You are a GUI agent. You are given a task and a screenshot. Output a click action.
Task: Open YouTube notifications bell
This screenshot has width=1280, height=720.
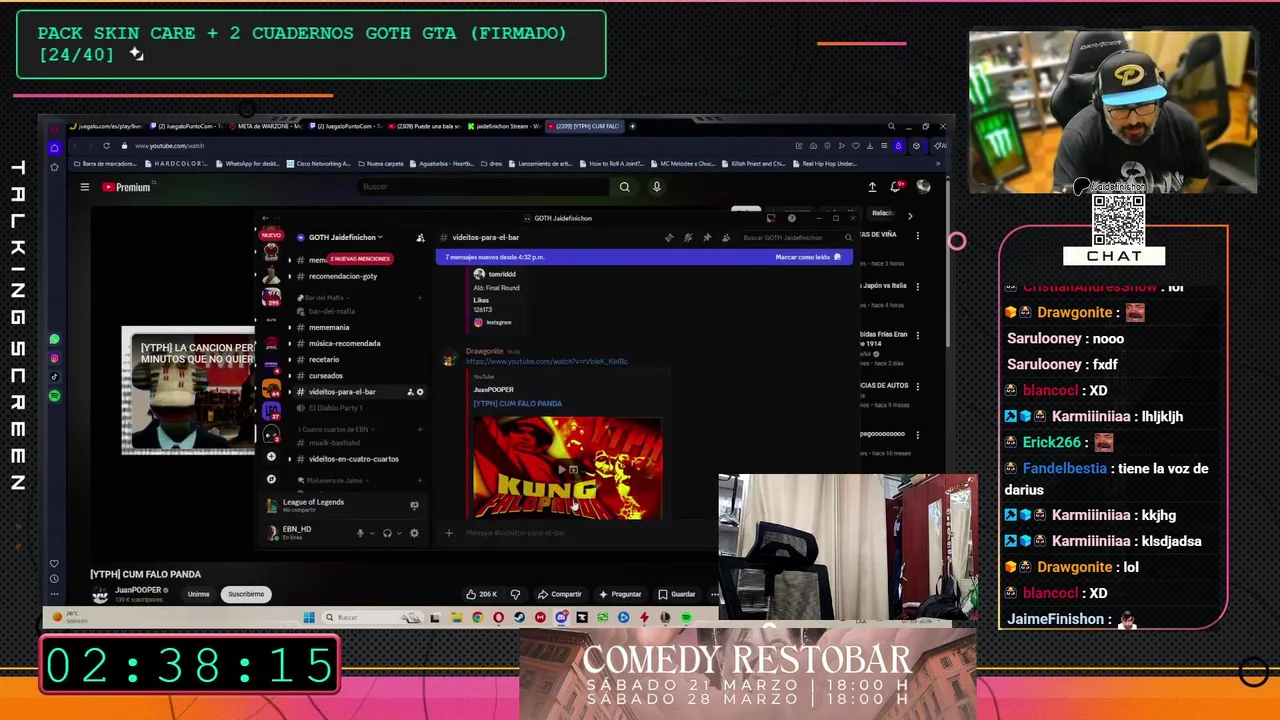897,186
